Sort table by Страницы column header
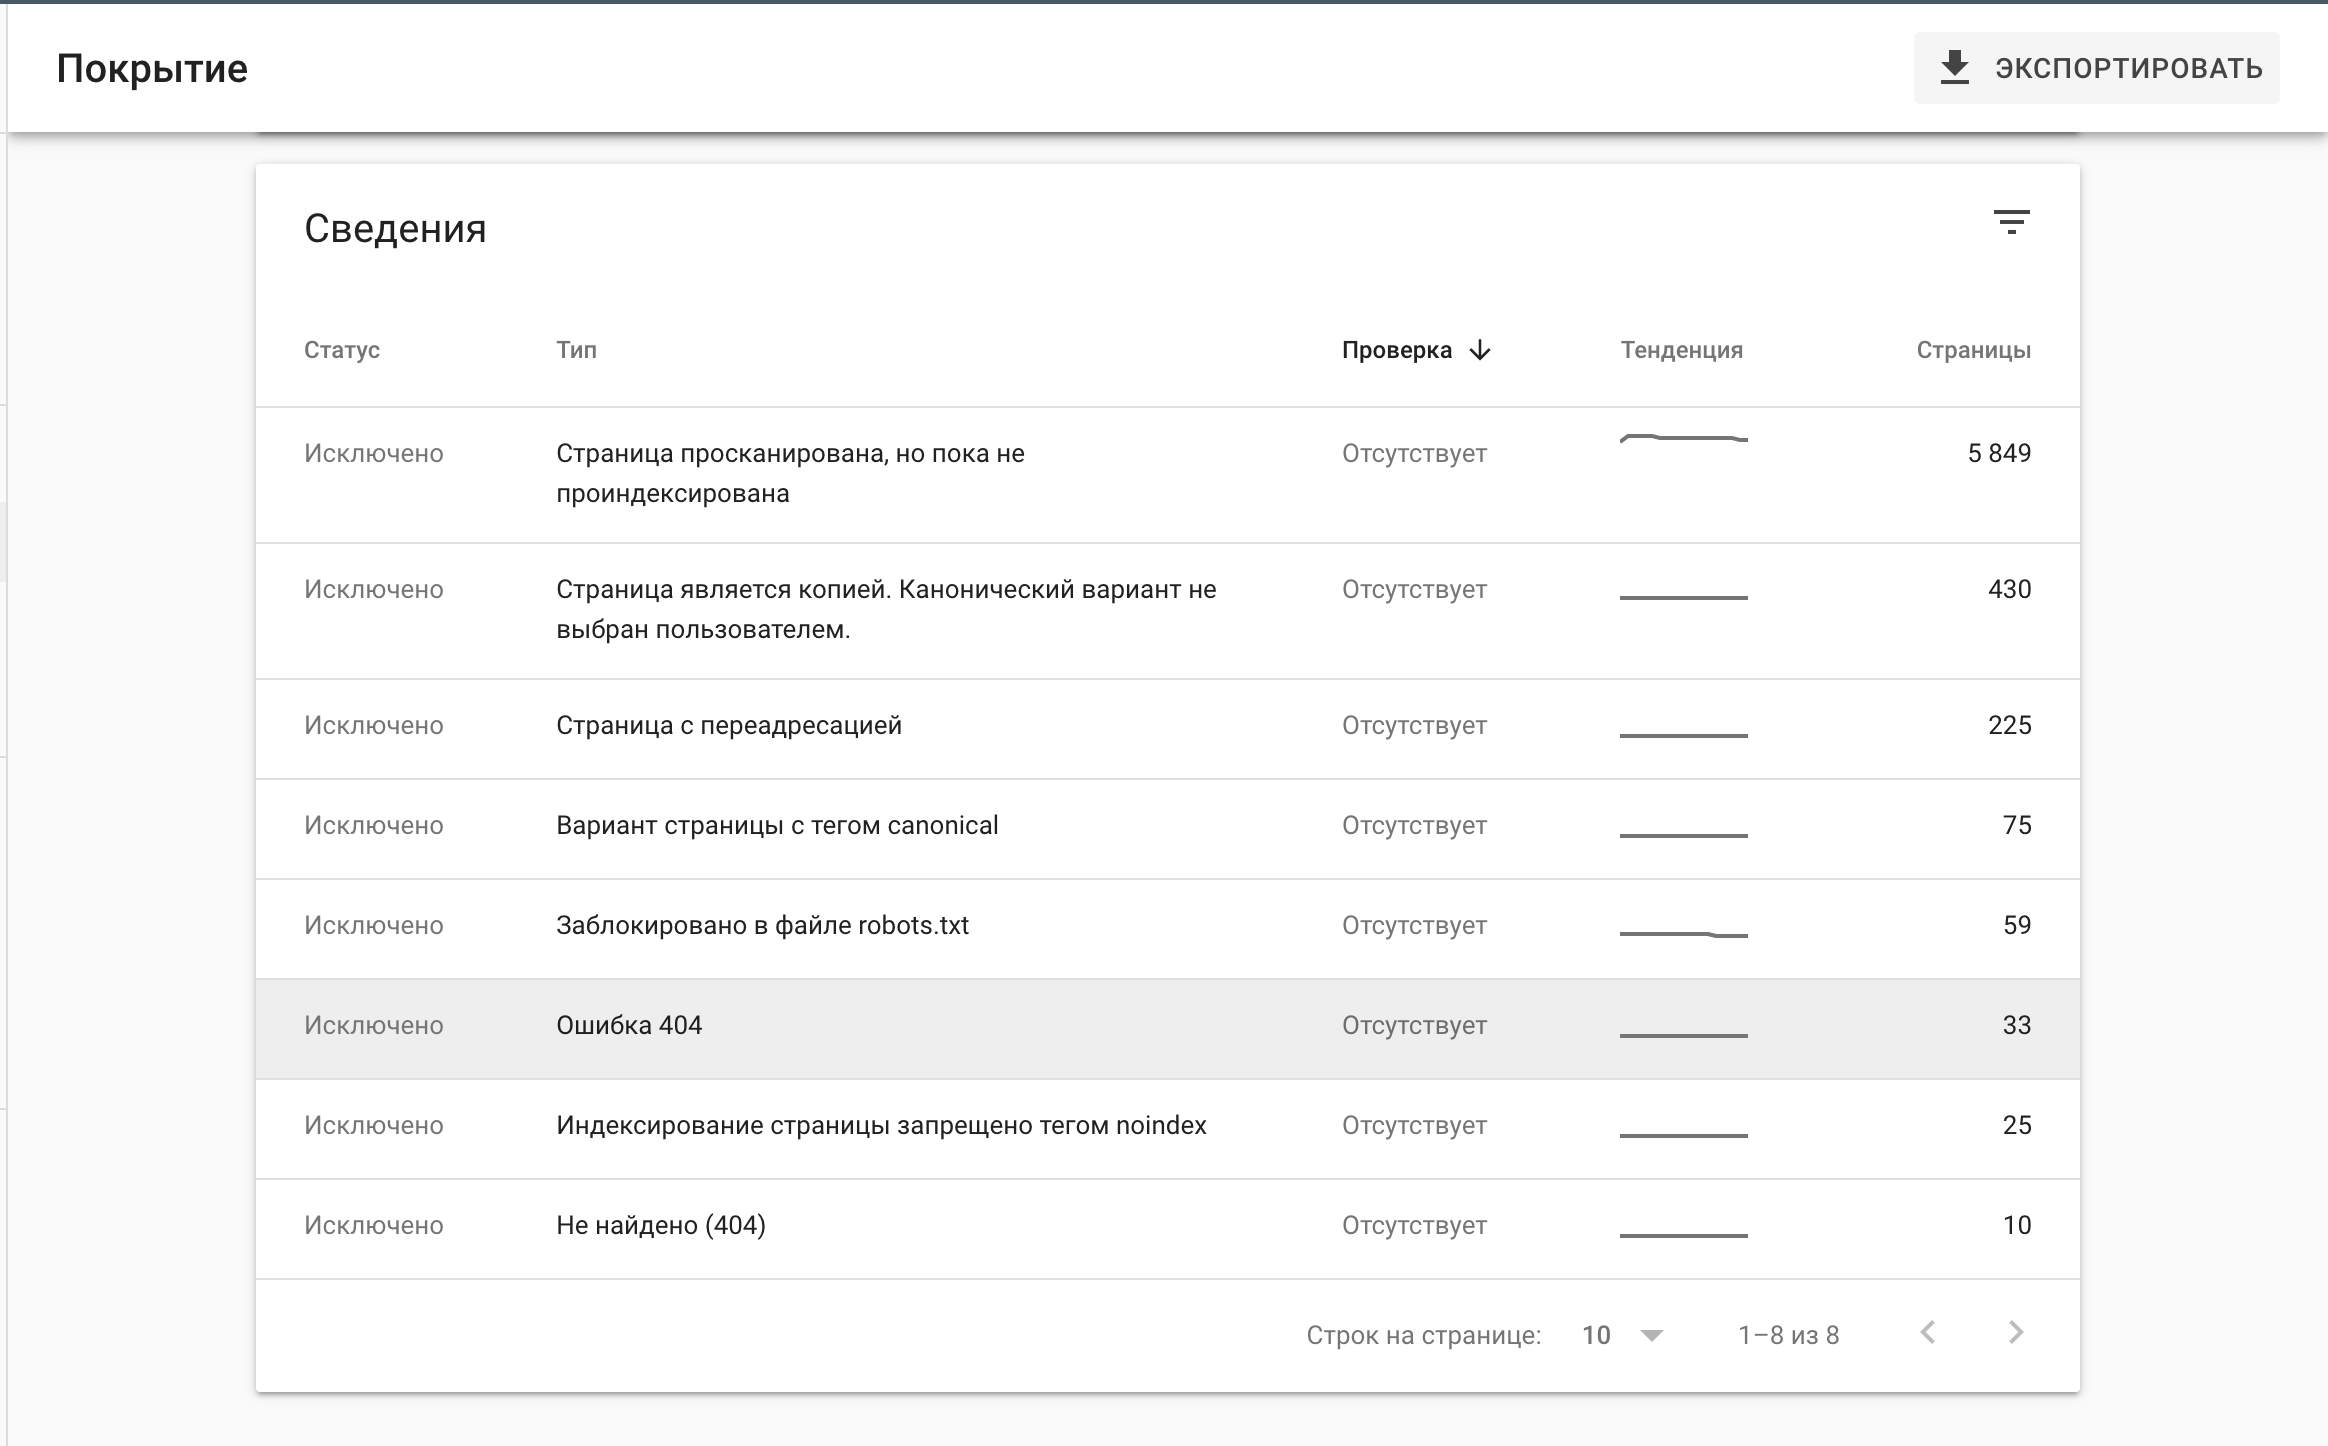The width and height of the screenshot is (2328, 1446). coord(1973,350)
